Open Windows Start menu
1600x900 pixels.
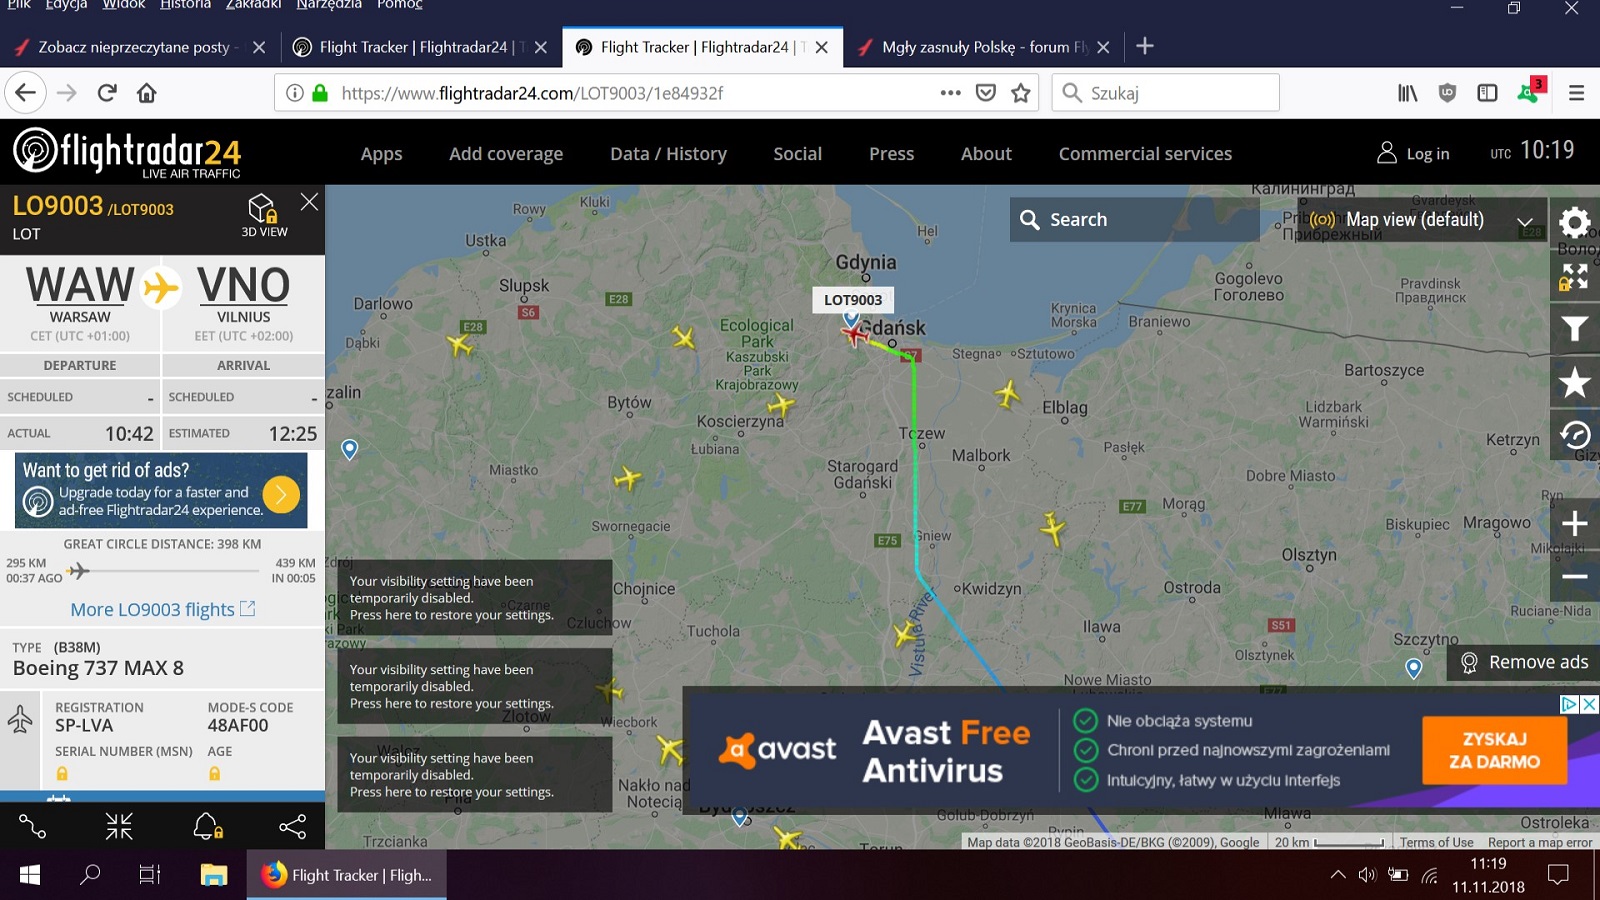coord(30,875)
